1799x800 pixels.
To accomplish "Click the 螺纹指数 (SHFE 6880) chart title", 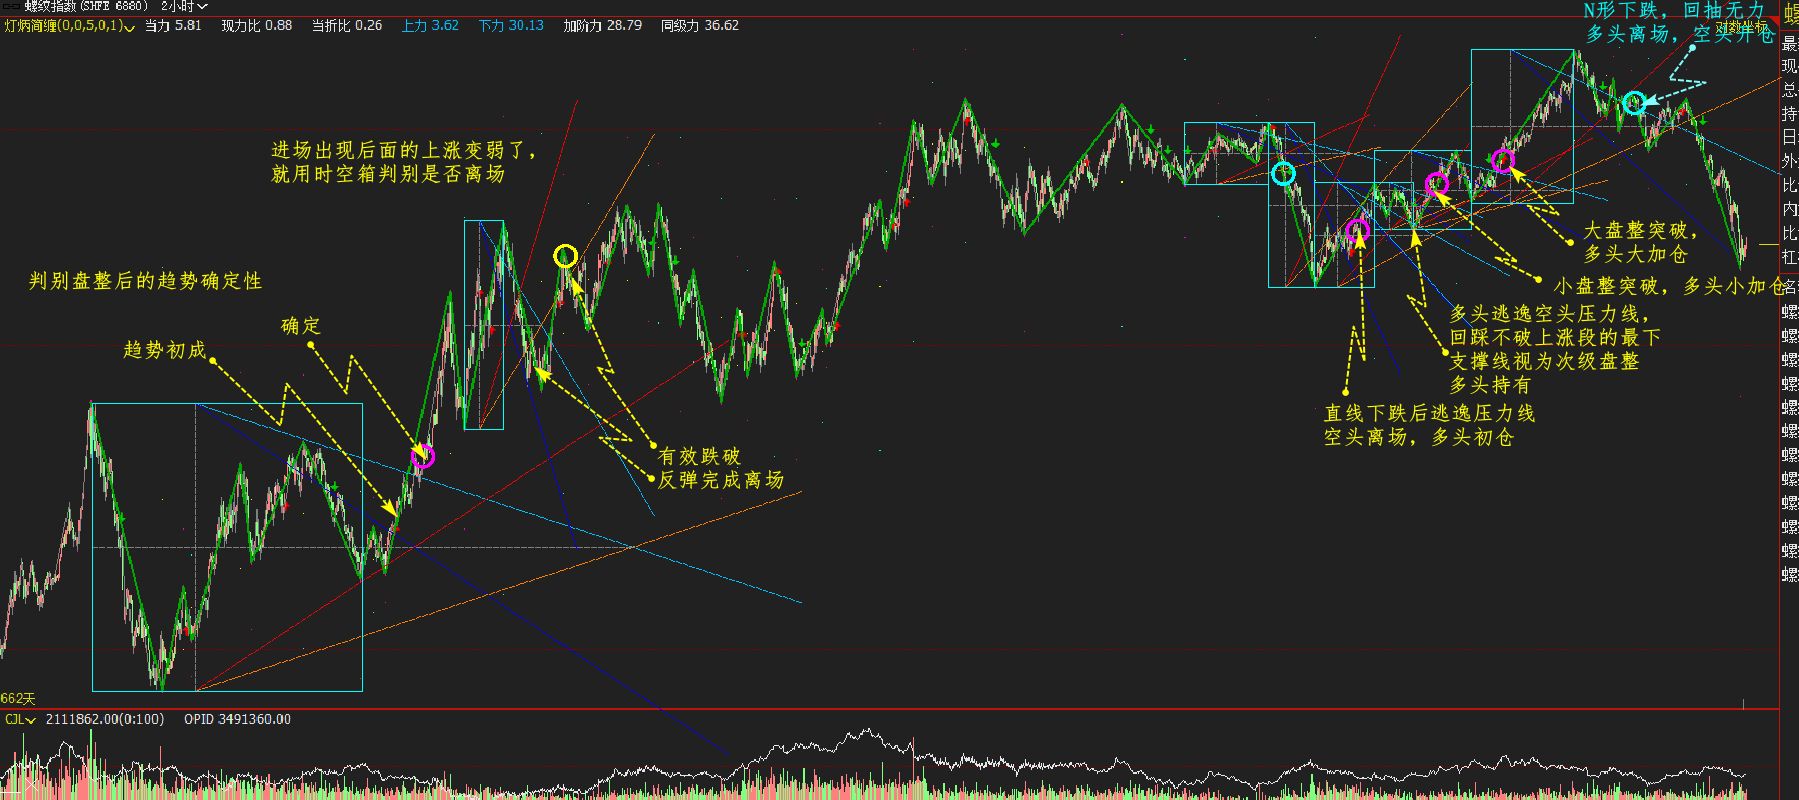I will click(x=85, y=6).
